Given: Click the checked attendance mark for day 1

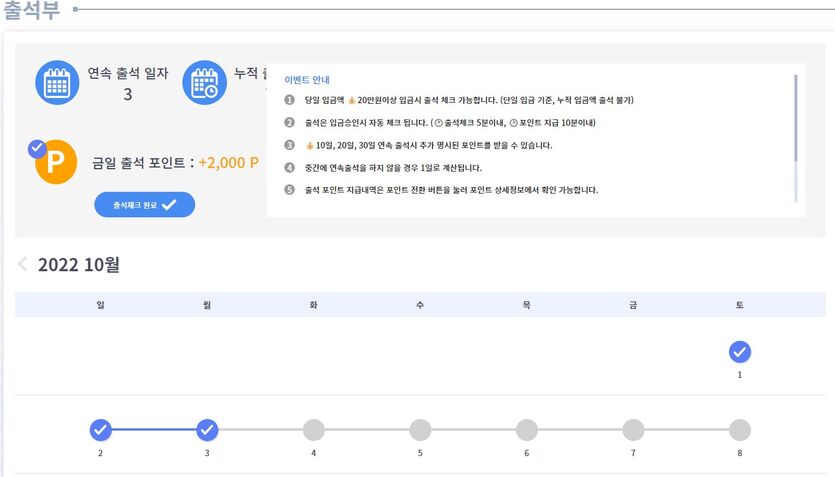Looking at the screenshot, I should pos(740,352).
